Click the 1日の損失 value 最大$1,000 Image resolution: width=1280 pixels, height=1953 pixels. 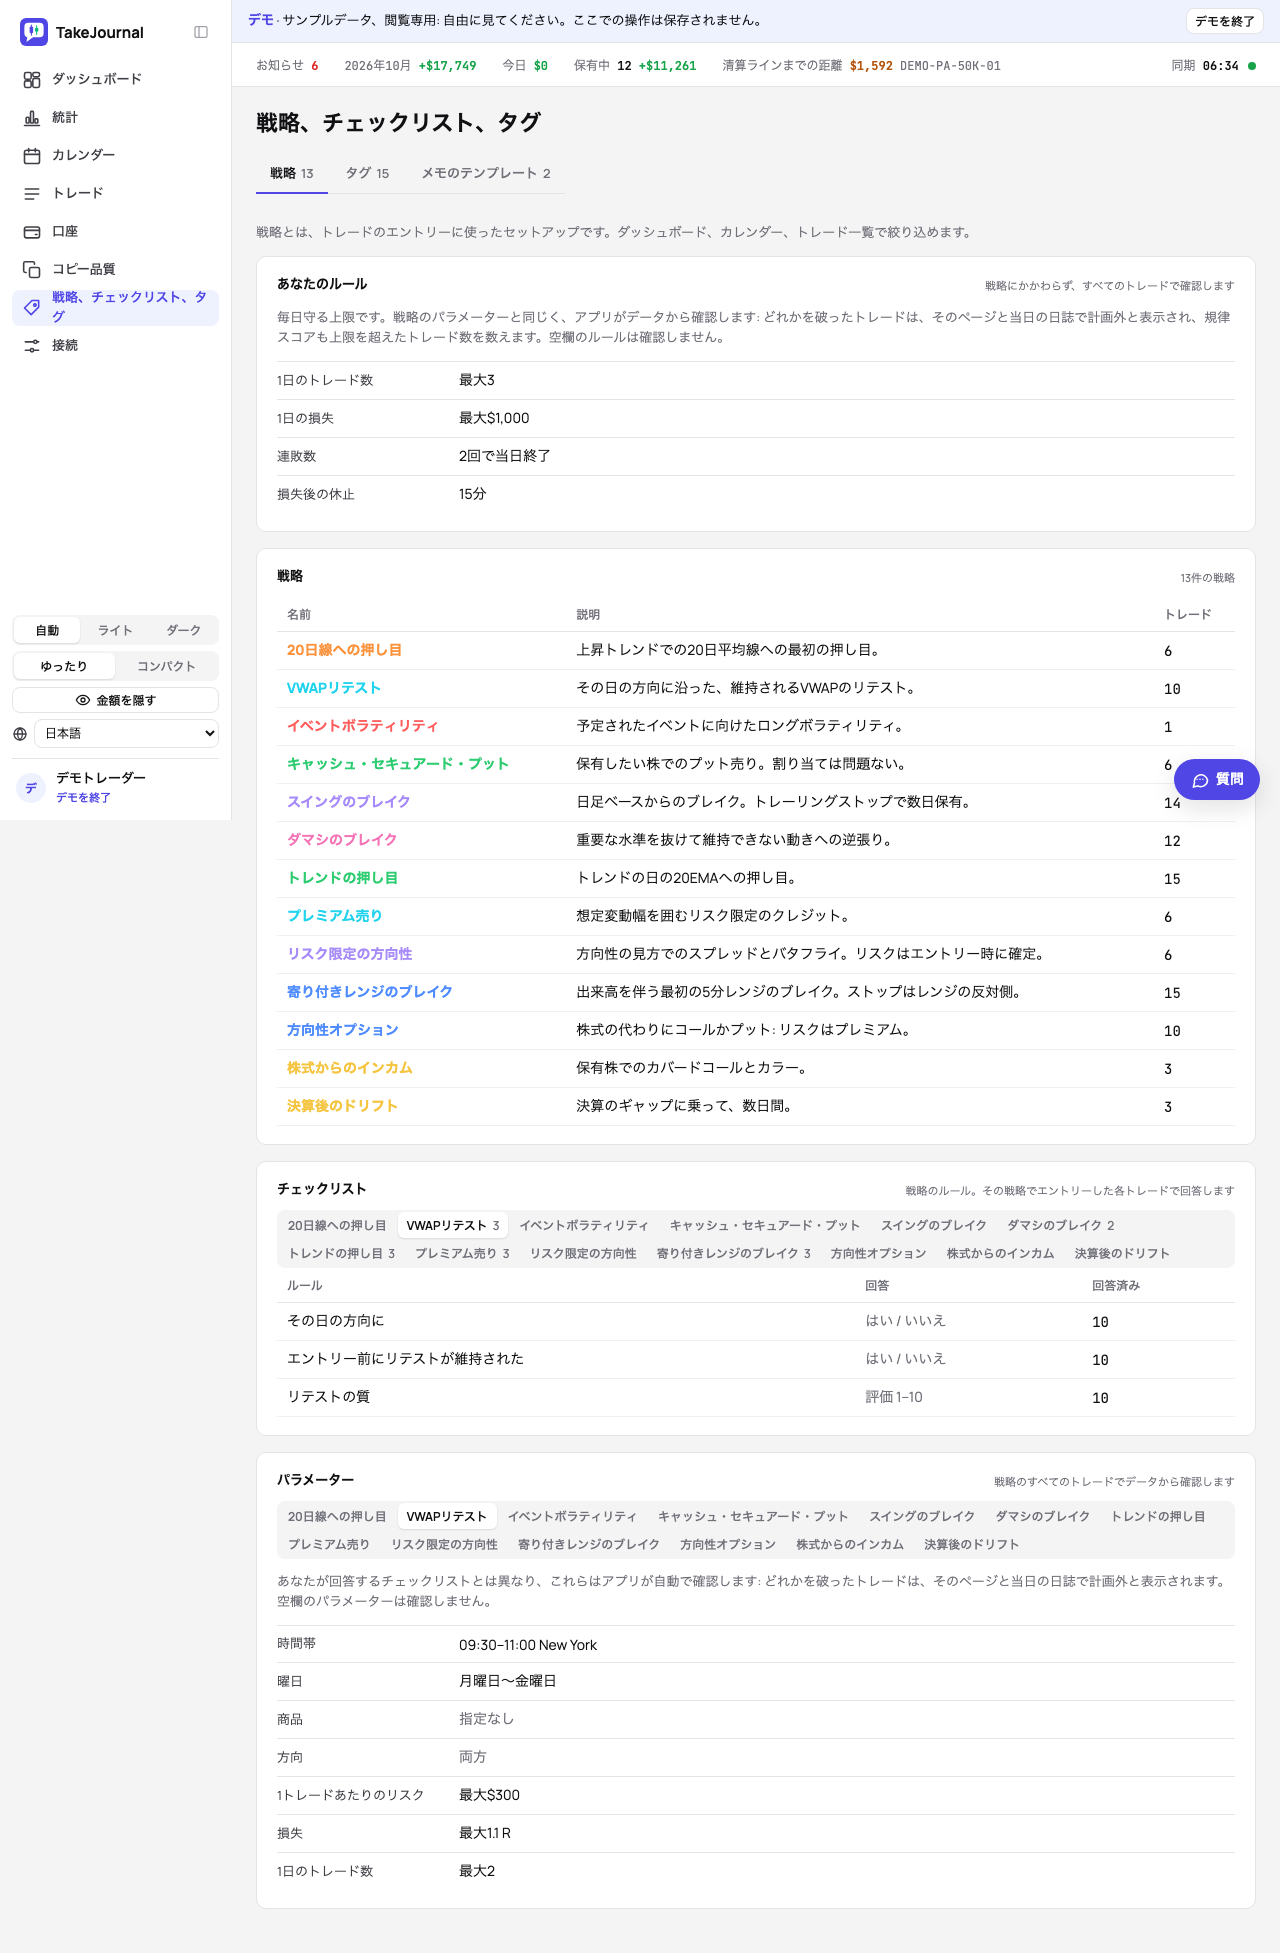click(x=494, y=418)
